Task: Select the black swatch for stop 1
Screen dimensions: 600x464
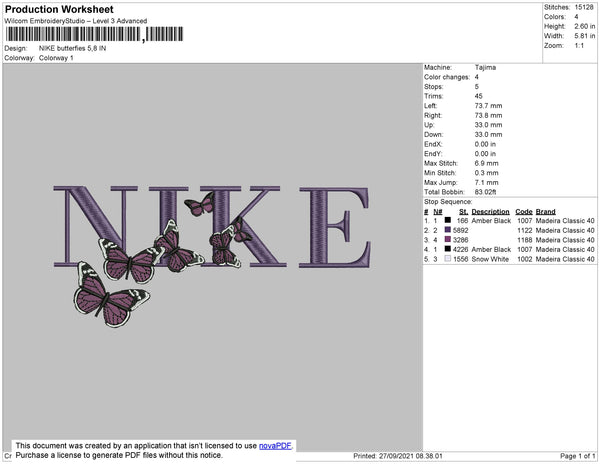Action: [x=448, y=220]
